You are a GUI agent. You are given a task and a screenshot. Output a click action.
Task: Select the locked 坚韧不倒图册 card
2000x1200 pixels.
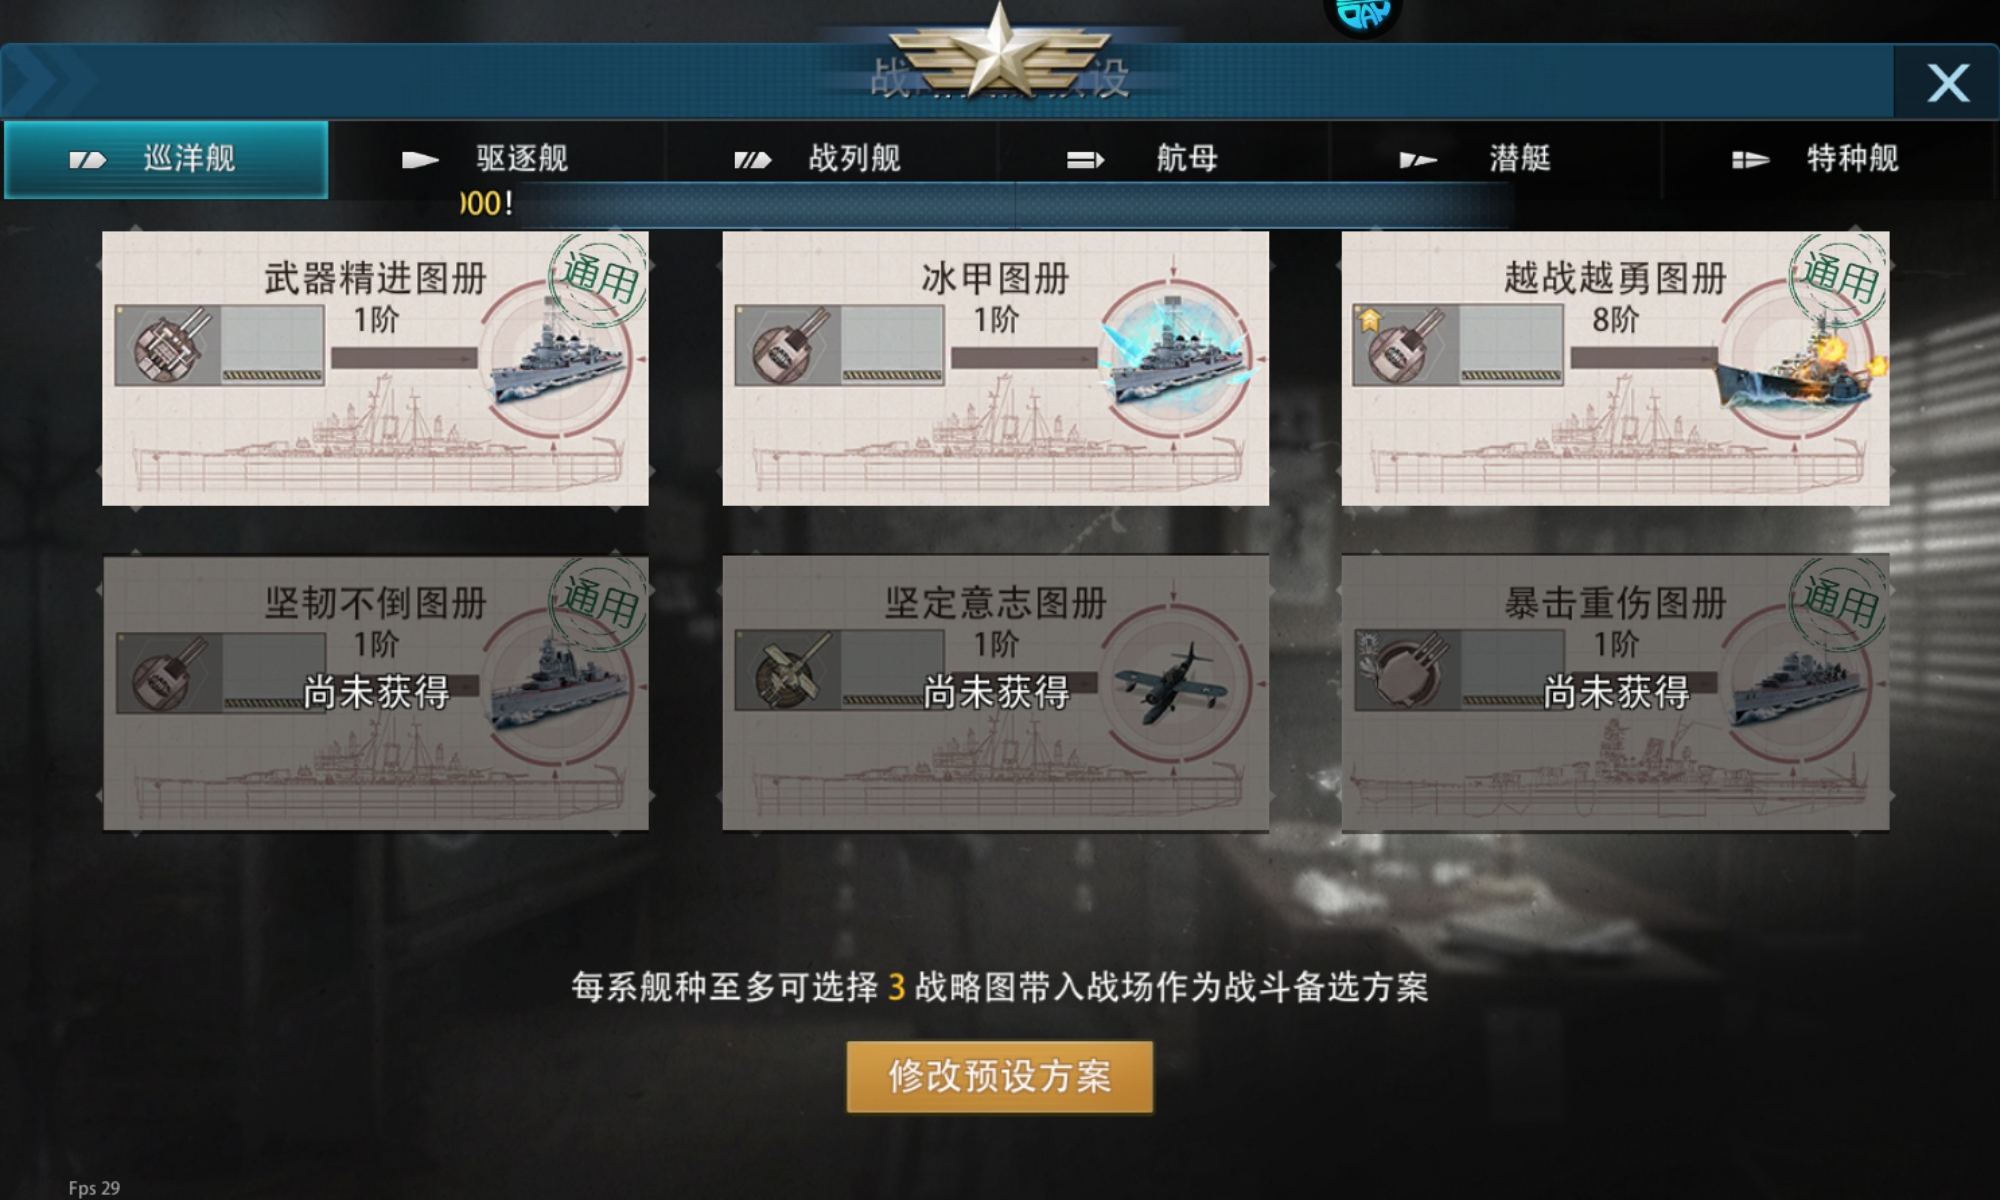click(375, 693)
